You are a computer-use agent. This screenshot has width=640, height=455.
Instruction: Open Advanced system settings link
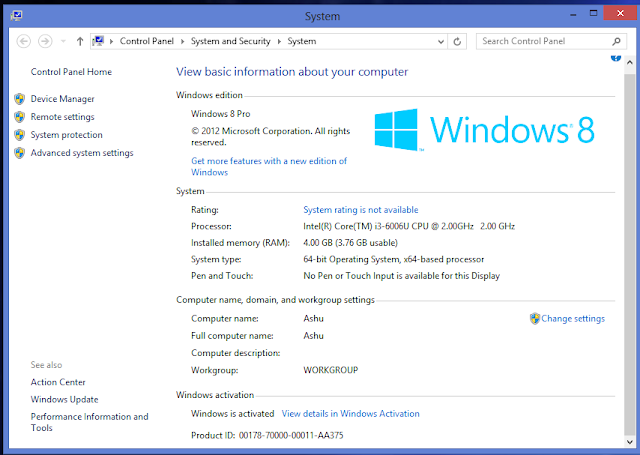coord(82,153)
